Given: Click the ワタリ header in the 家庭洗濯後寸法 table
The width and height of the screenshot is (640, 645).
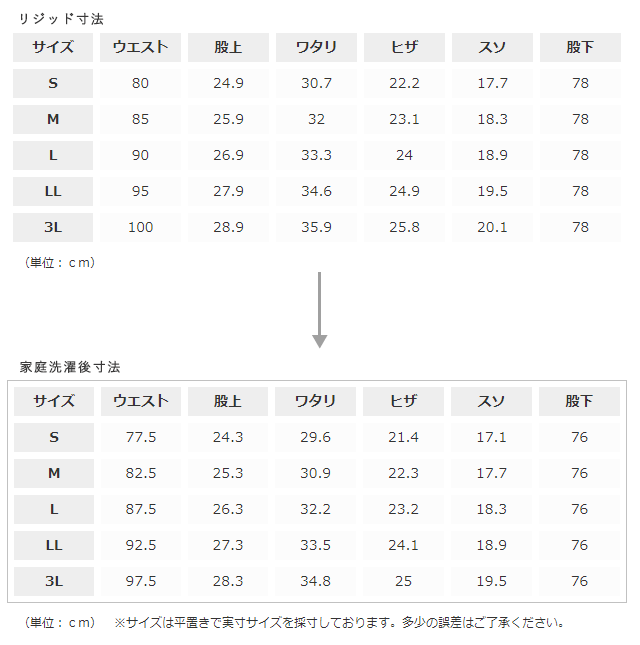Looking at the screenshot, I should (x=316, y=401).
